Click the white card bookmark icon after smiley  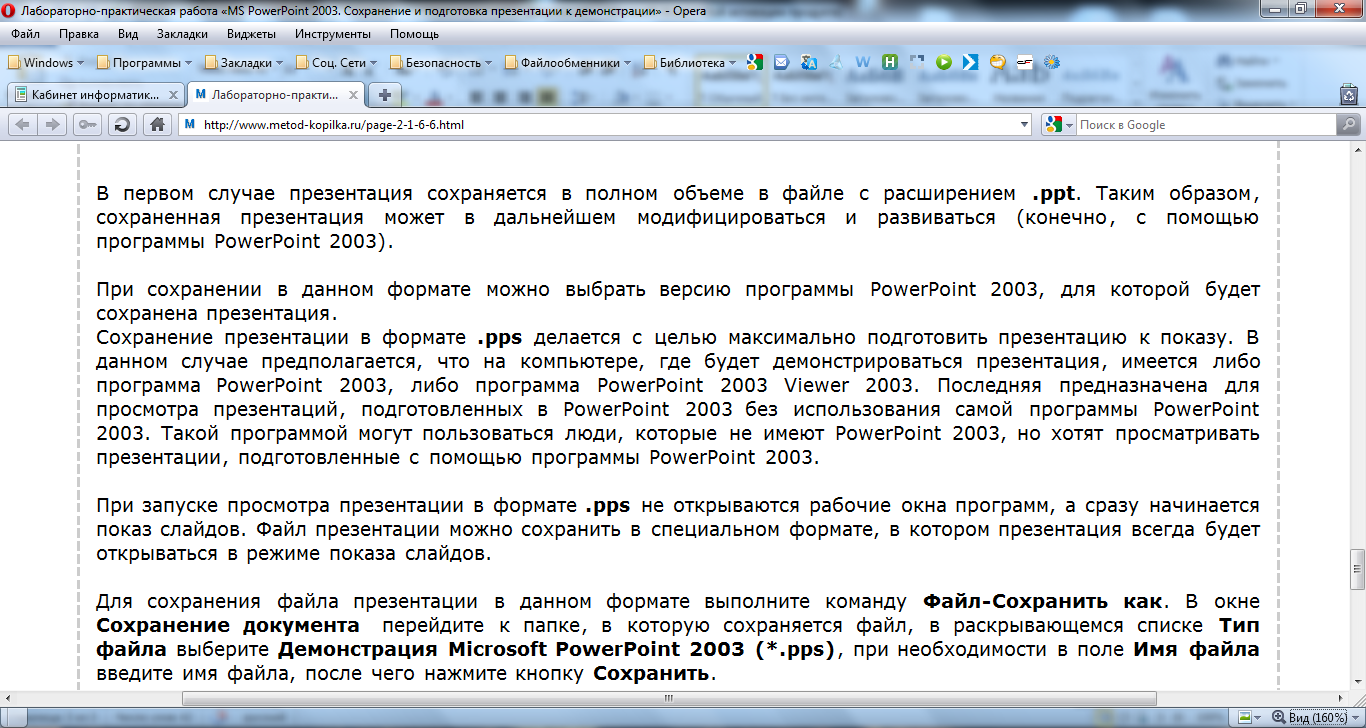click(x=1024, y=62)
